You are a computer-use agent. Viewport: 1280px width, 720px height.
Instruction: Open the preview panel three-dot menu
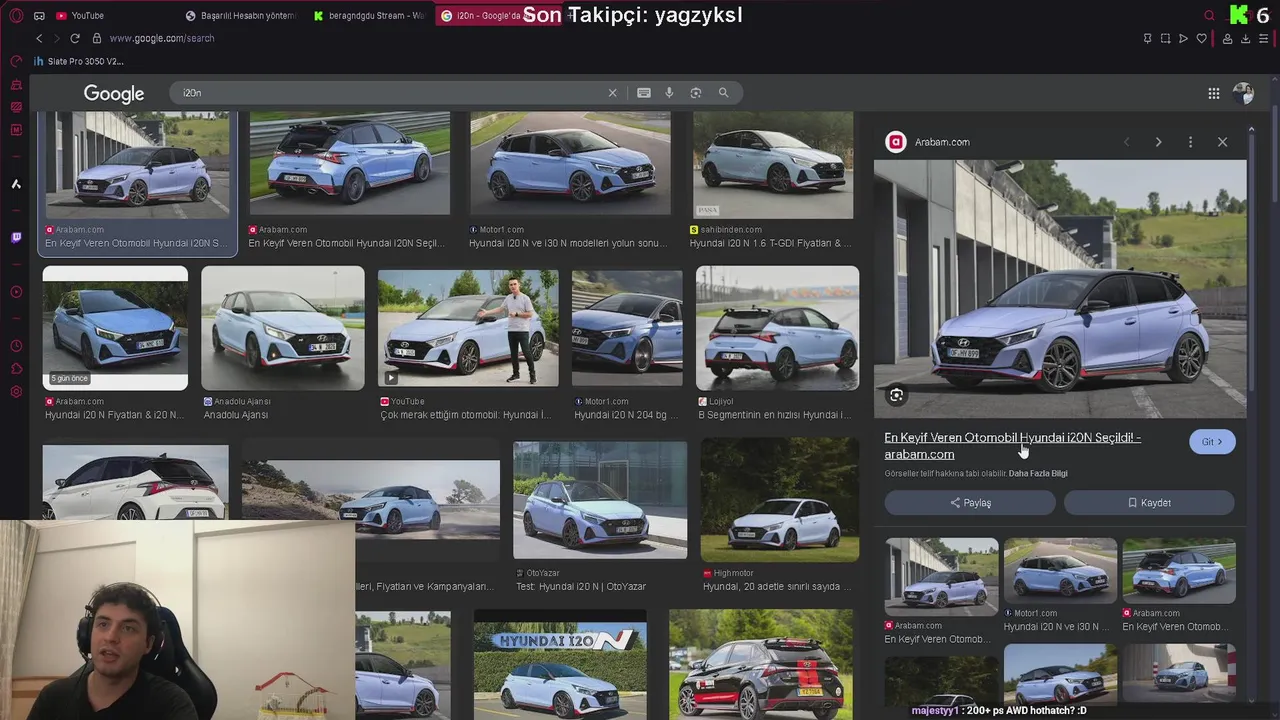1190,142
